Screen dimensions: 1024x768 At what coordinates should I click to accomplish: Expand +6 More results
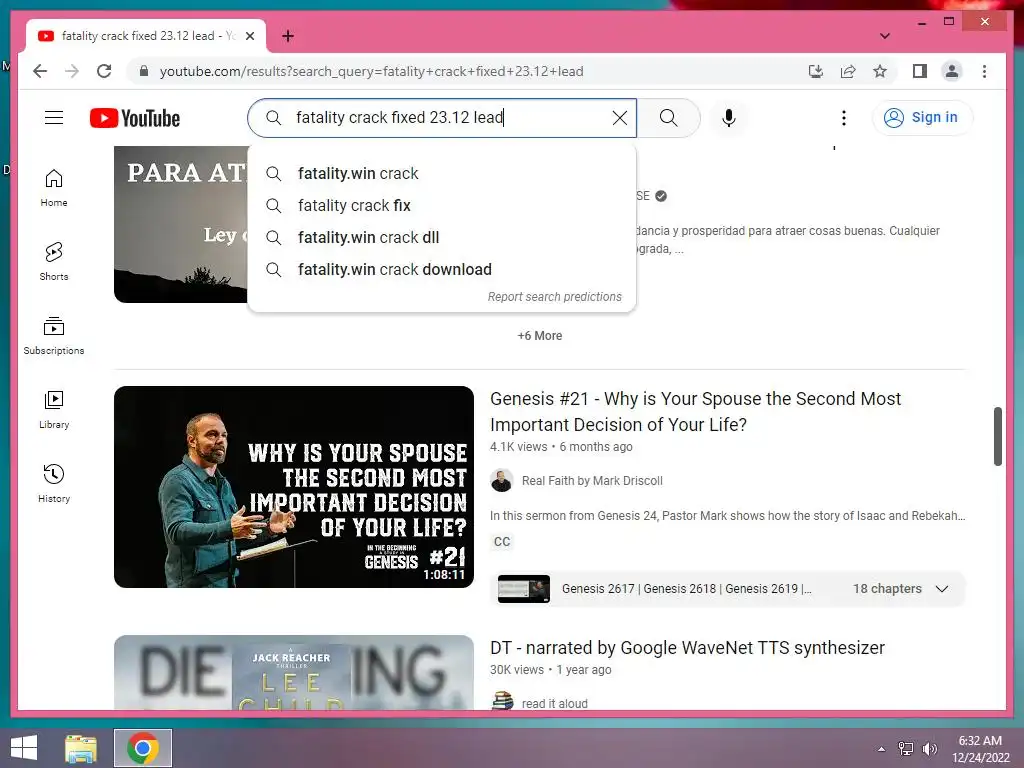(539, 336)
